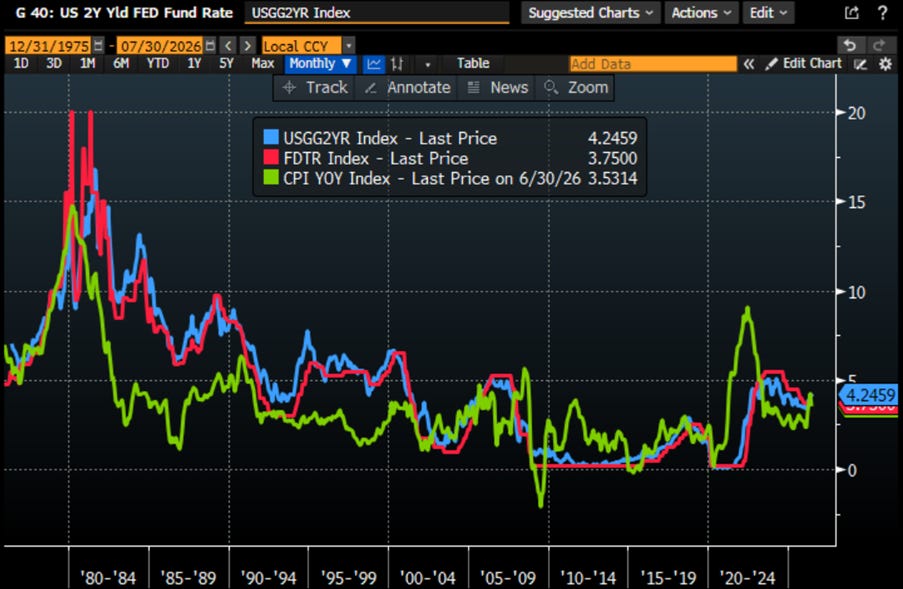903x589 pixels.
Task: Click the '00-'04 x-axis label
Action: click(x=428, y=577)
